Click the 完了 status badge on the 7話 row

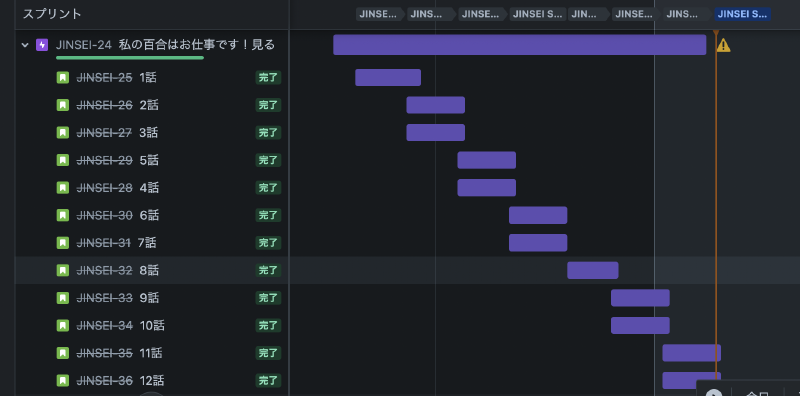[268, 243]
